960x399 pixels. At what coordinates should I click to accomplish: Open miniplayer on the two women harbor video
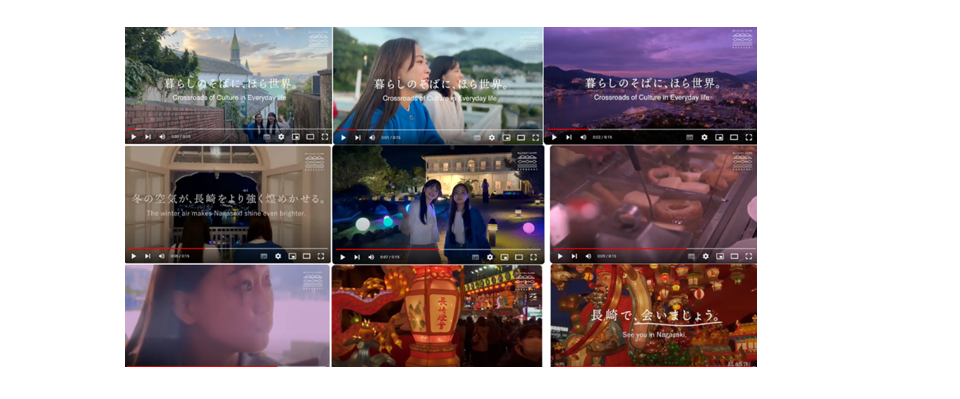tap(505, 138)
